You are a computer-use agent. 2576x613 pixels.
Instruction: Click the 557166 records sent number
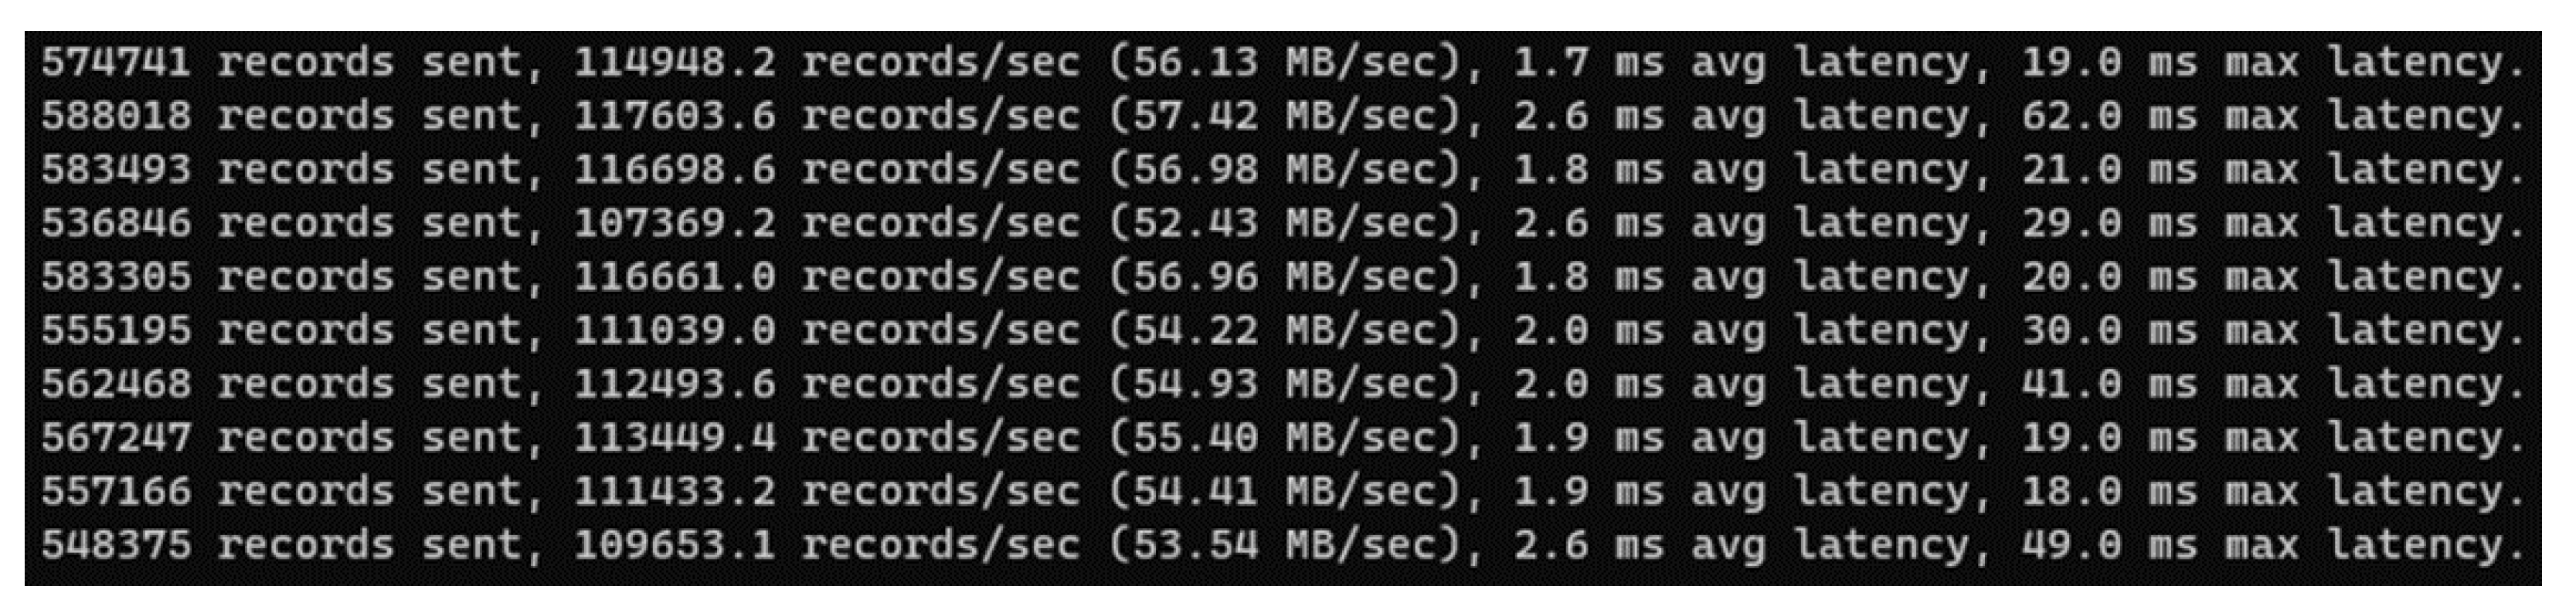point(116,492)
